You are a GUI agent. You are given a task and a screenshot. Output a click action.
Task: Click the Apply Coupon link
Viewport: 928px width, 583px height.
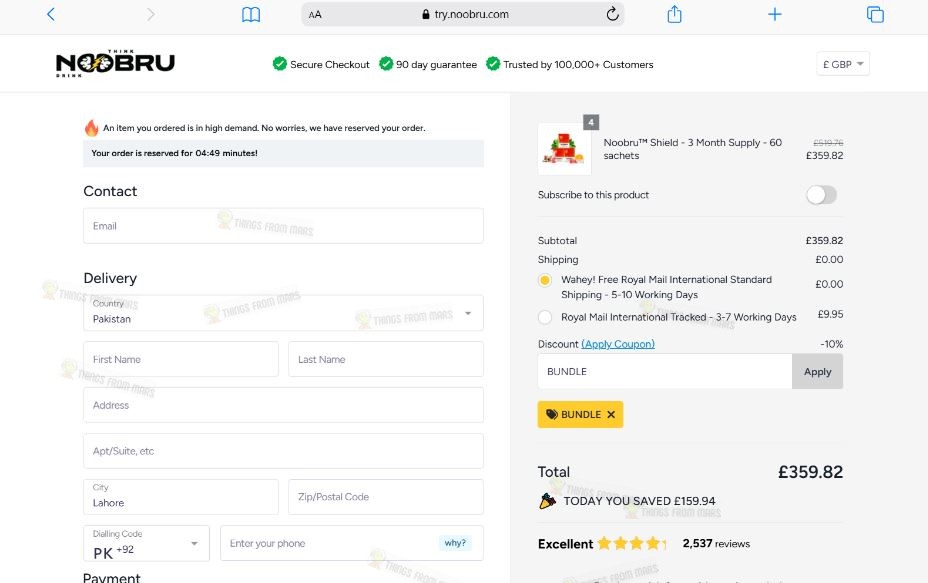coord(618,344)
